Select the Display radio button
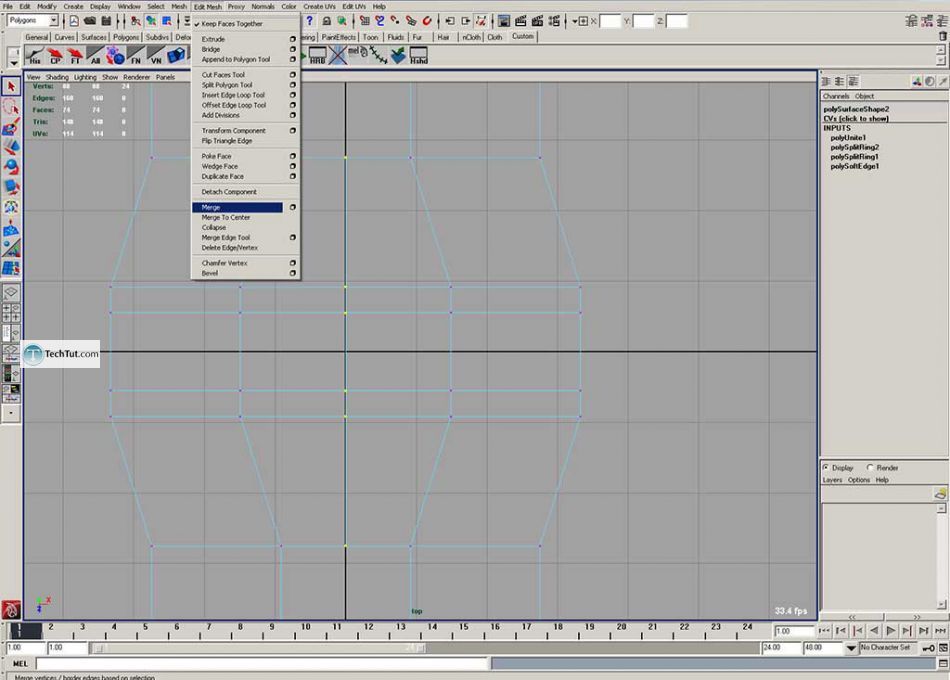Screen dimensions: 950x680 pos(826,467)
